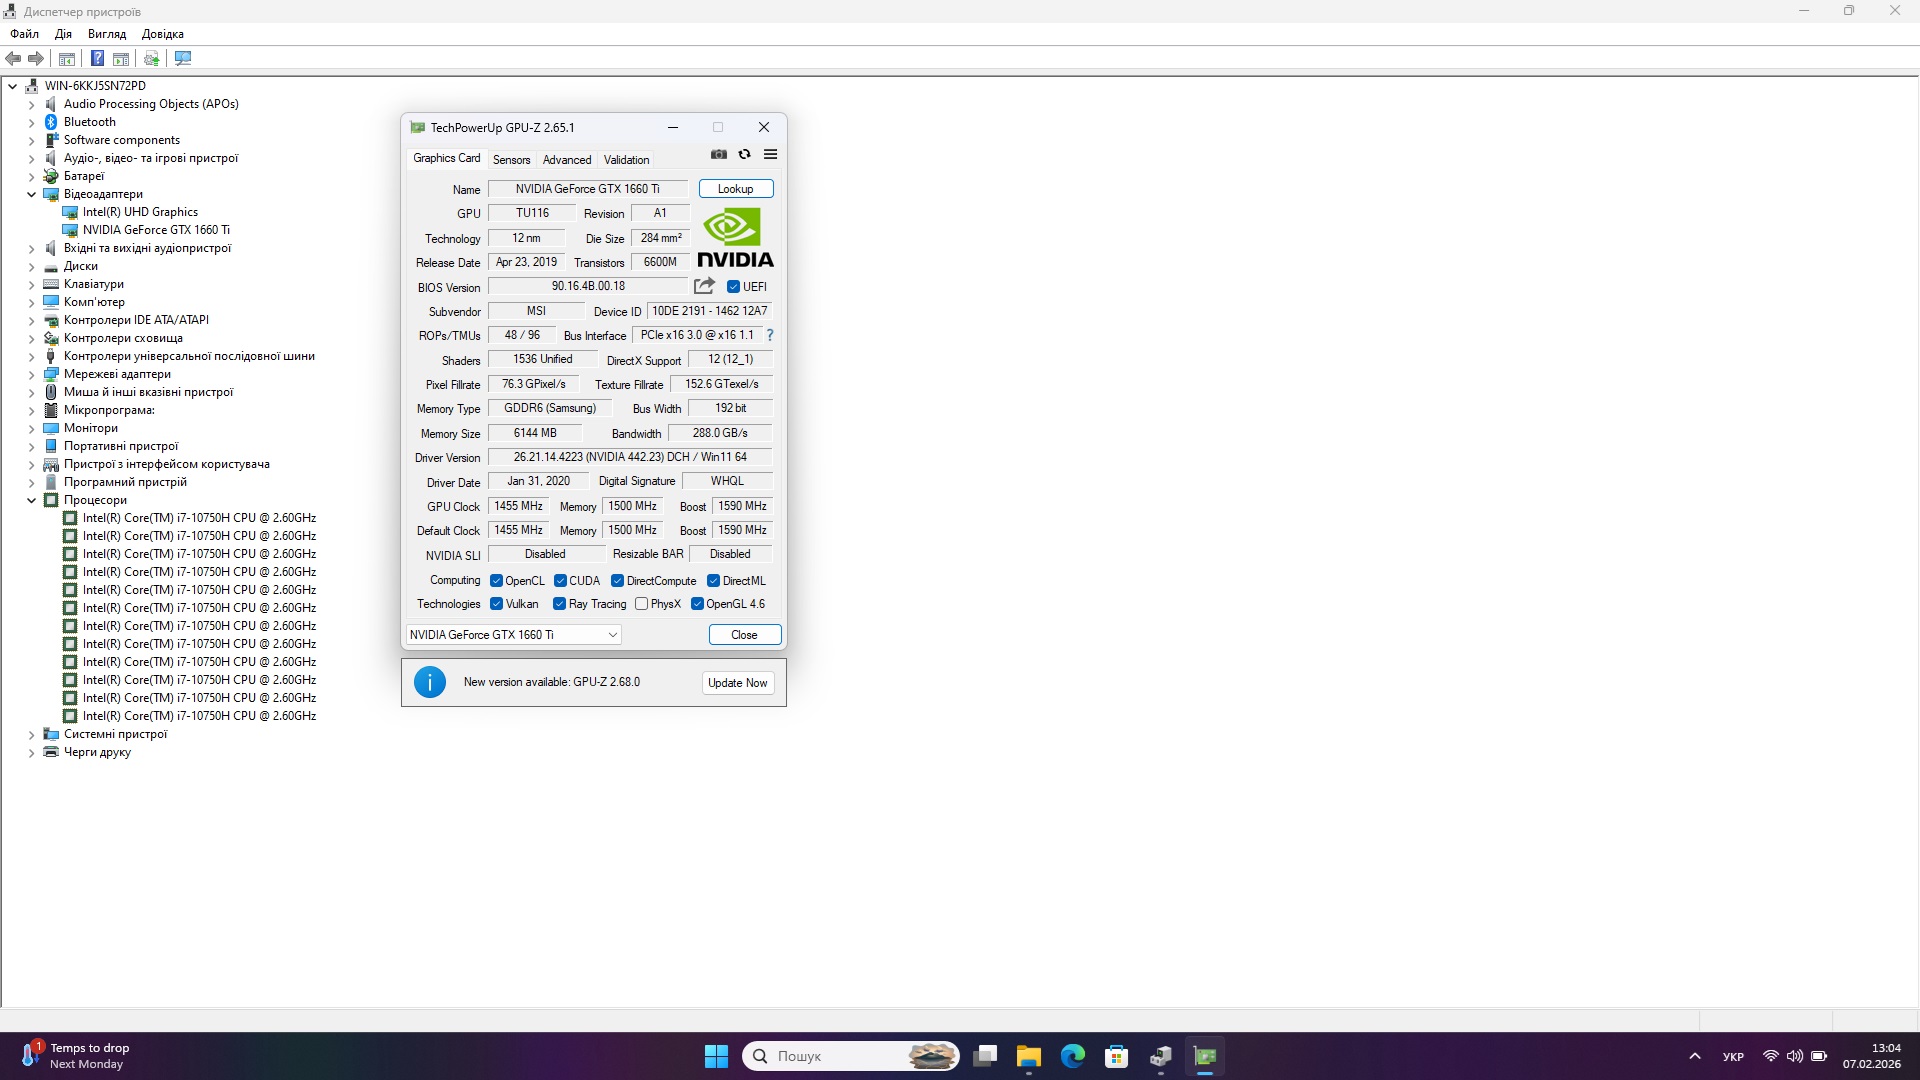
Task: Click the GPU-Z refresh icon
Action: coord(744,154)
